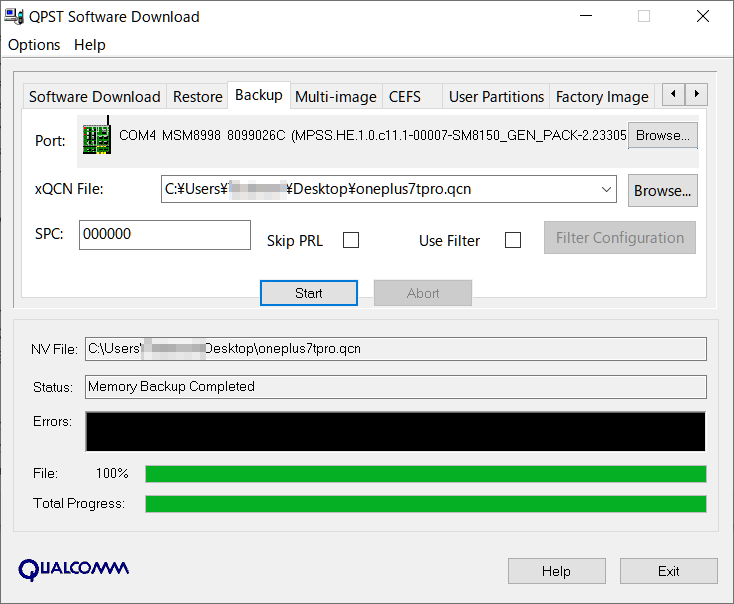The height and width of the screenshot is (604, 734).
Task: Close the QPST Software Download window
Action: click(703, 16)
